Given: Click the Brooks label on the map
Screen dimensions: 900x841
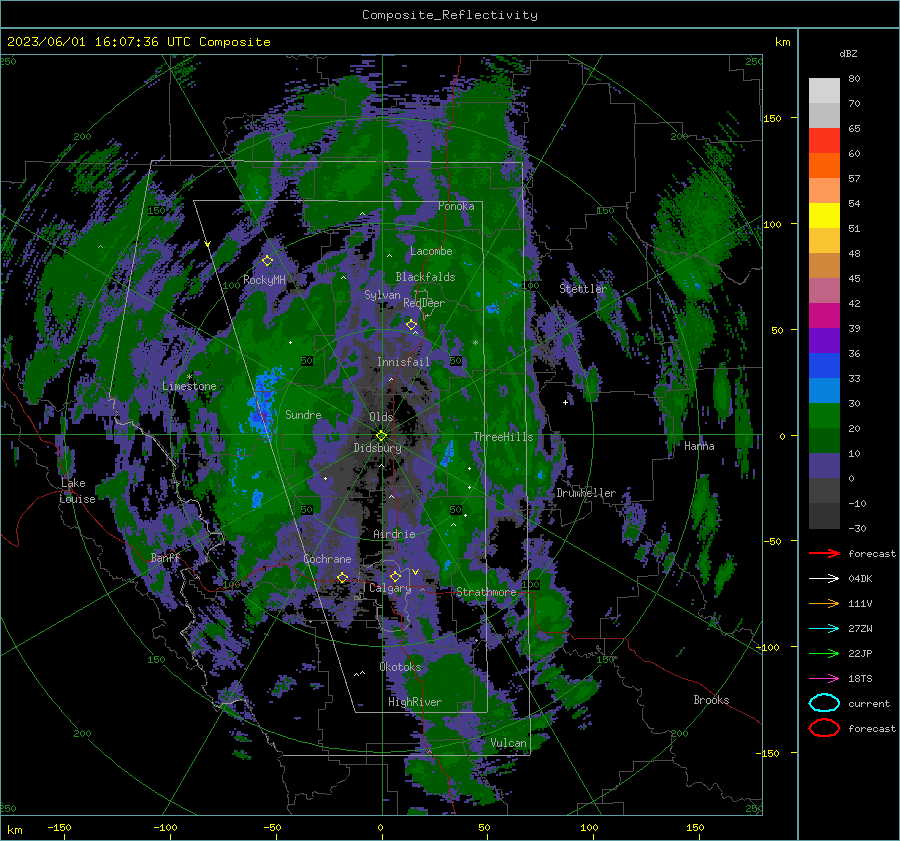Looking at the screenshot, I should [711, 700].
